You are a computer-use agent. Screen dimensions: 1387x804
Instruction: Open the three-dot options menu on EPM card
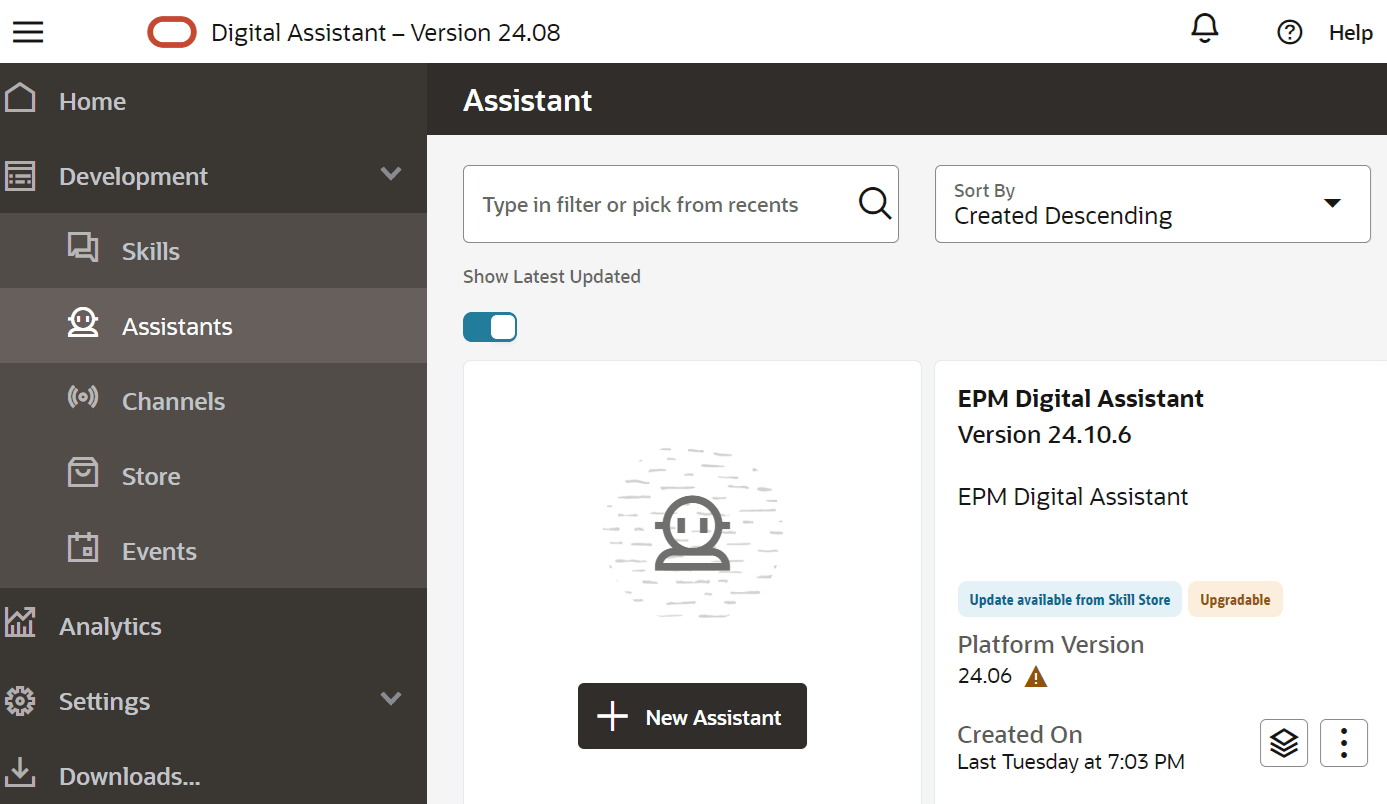pos(1344,743)
